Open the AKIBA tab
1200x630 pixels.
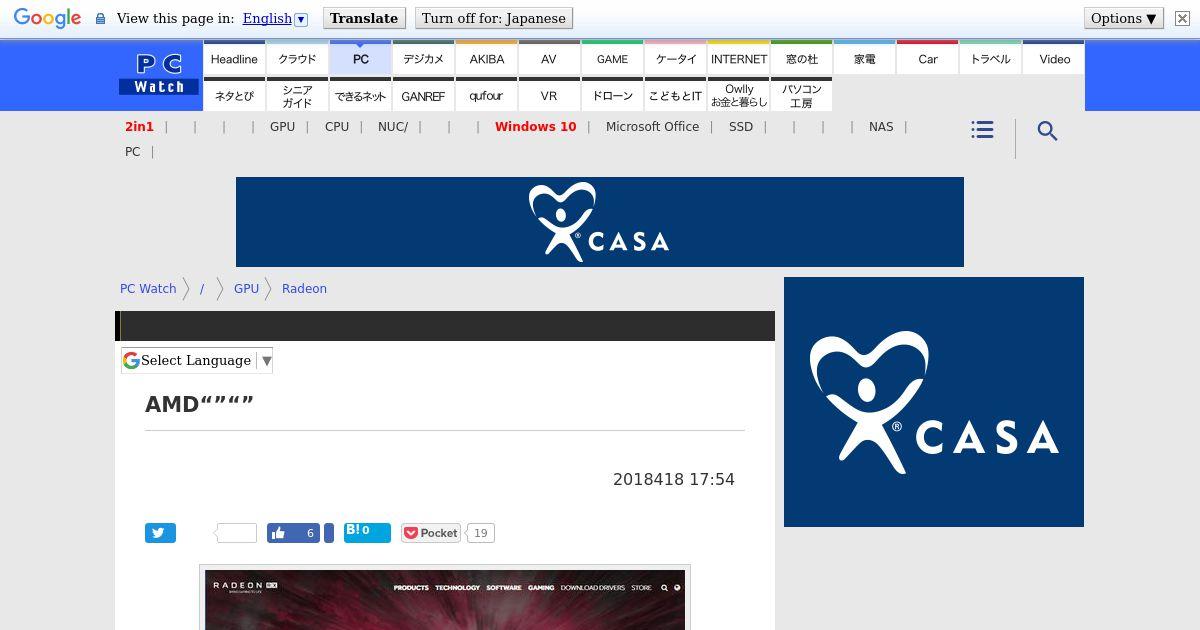[x=486, y=59]
